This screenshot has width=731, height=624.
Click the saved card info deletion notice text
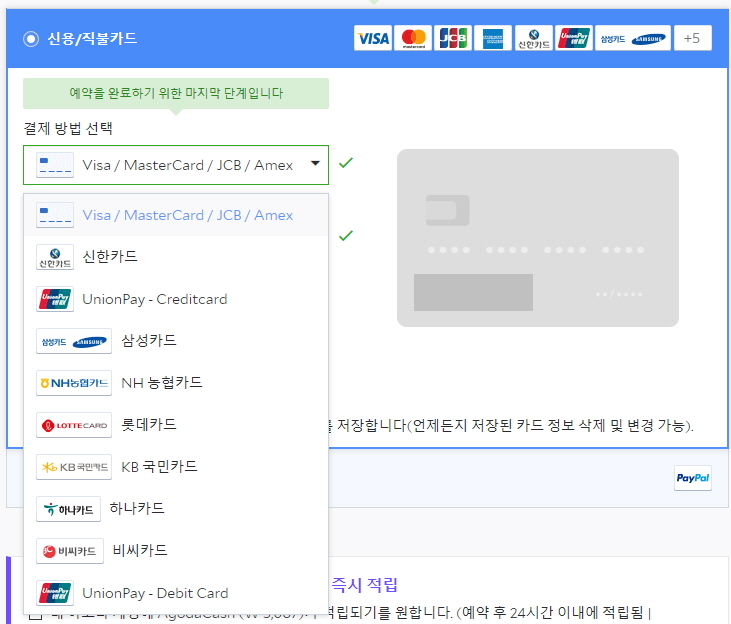coord(511,425)
